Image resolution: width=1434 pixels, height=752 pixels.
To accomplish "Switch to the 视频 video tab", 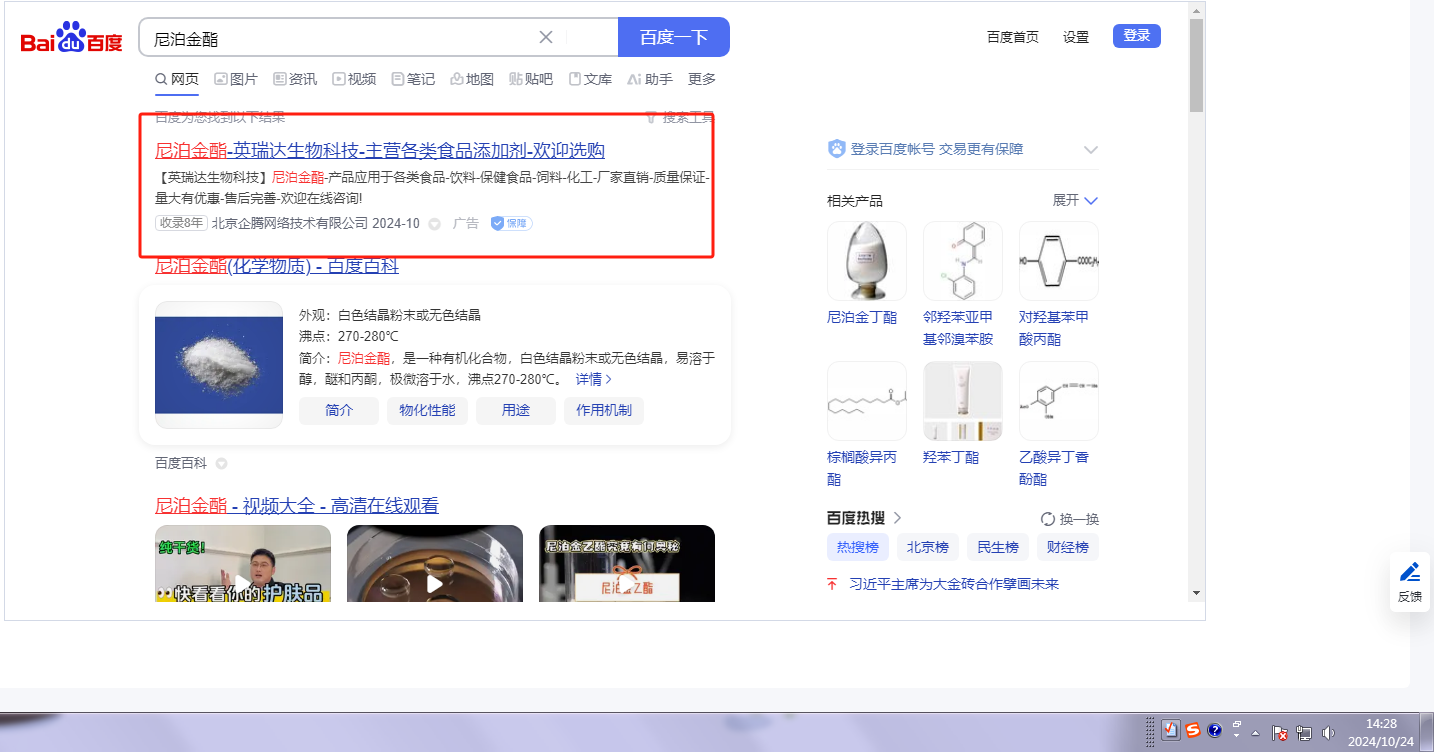I will [x=354, y=79].
